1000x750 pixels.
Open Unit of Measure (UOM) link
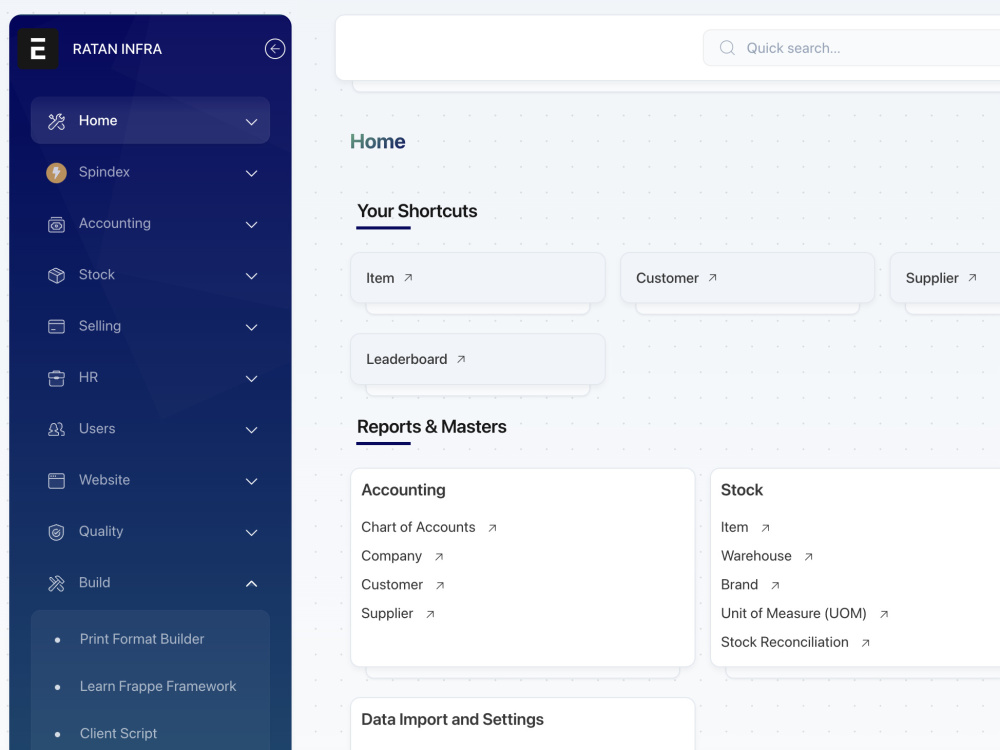(793, 614)
